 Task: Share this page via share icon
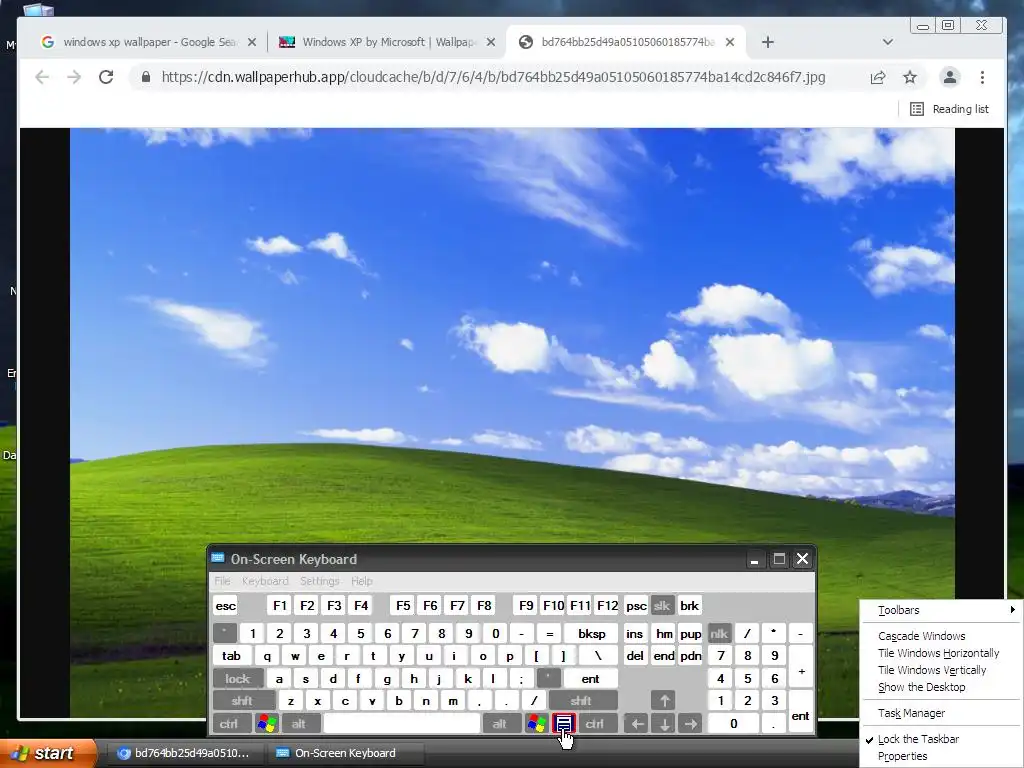click(878, 78)
